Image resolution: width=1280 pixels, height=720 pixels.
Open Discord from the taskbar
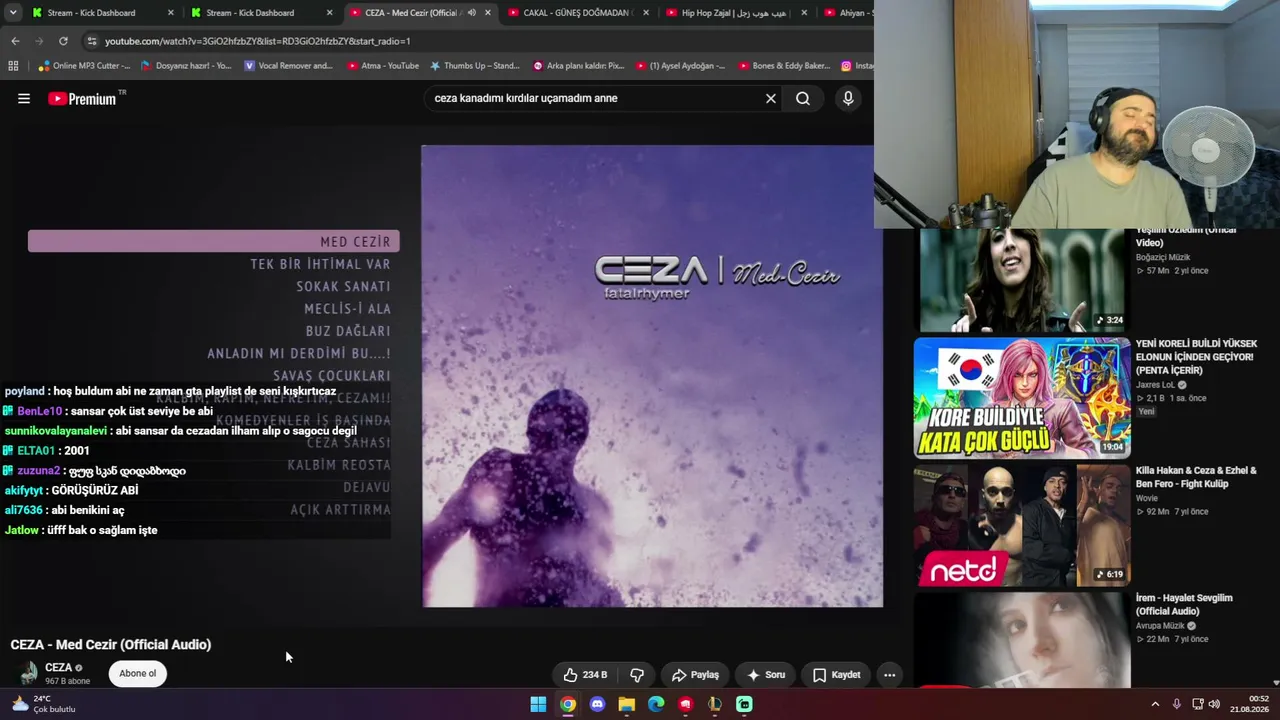597,704
